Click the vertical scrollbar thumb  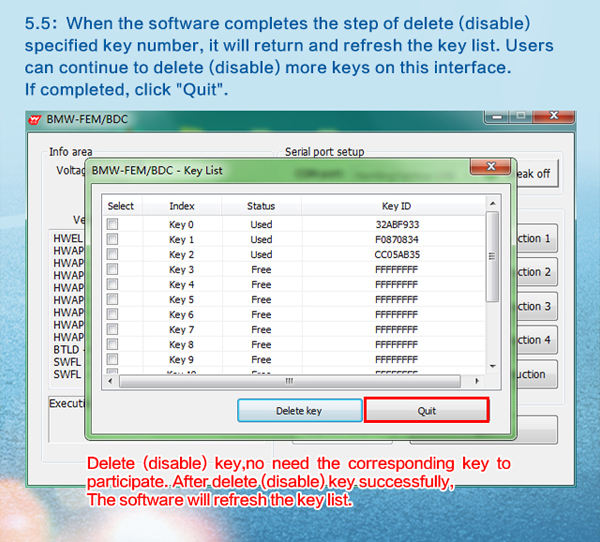pos(492,256)
